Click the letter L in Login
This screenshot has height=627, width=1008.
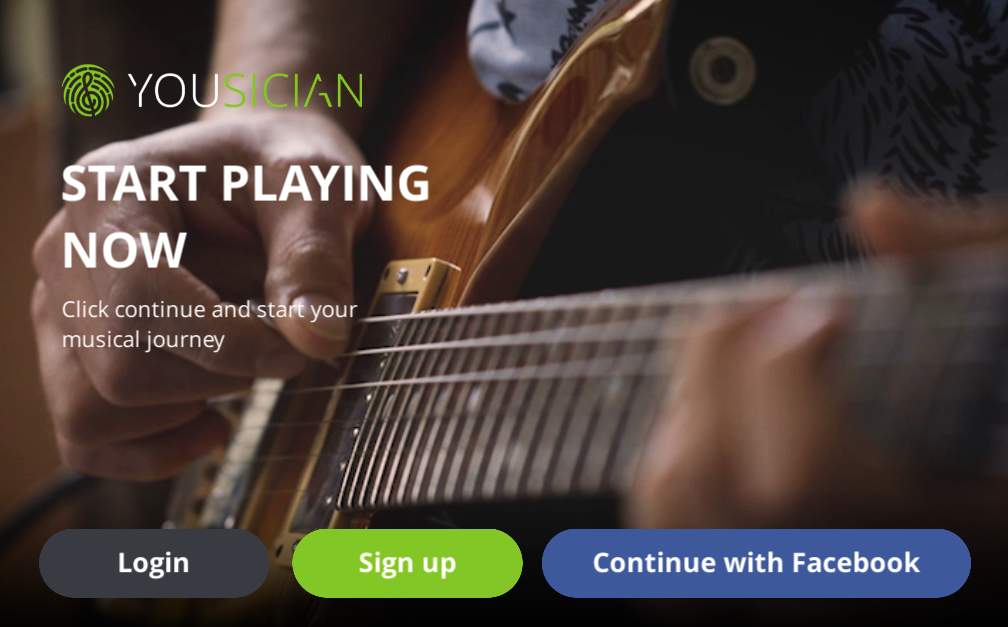pos(123,562)
